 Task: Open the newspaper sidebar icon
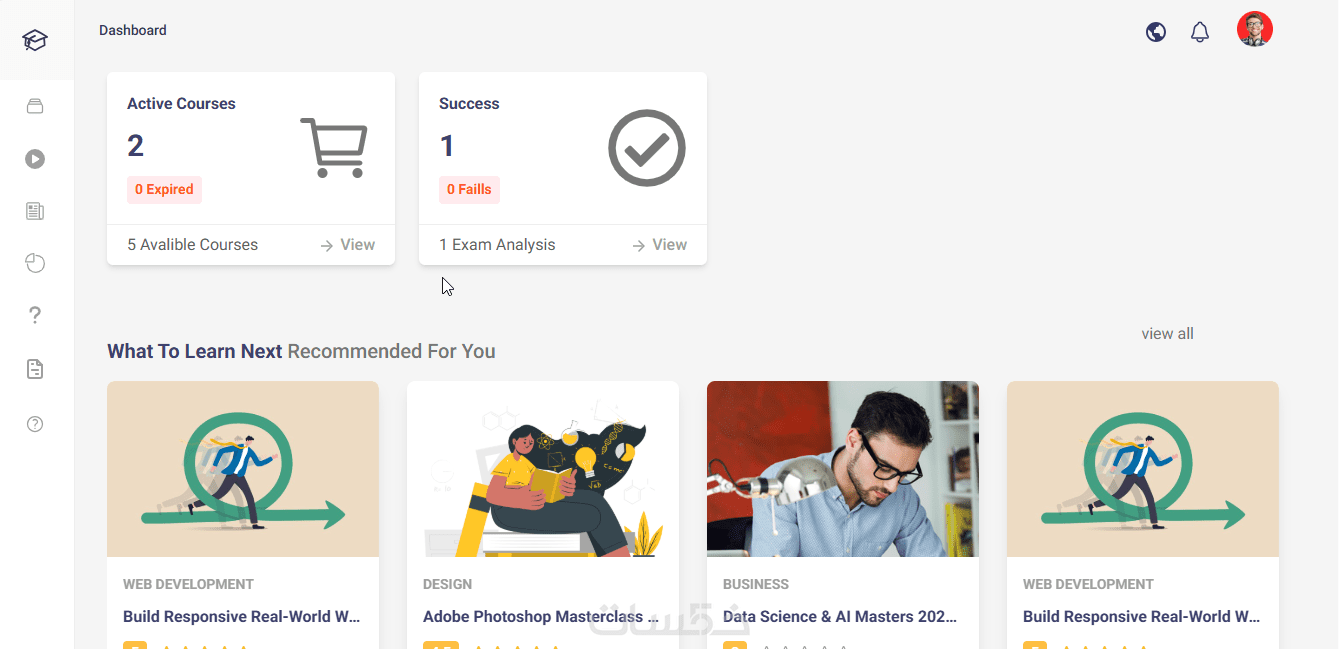pyautogui.click(x=35, y=211)
